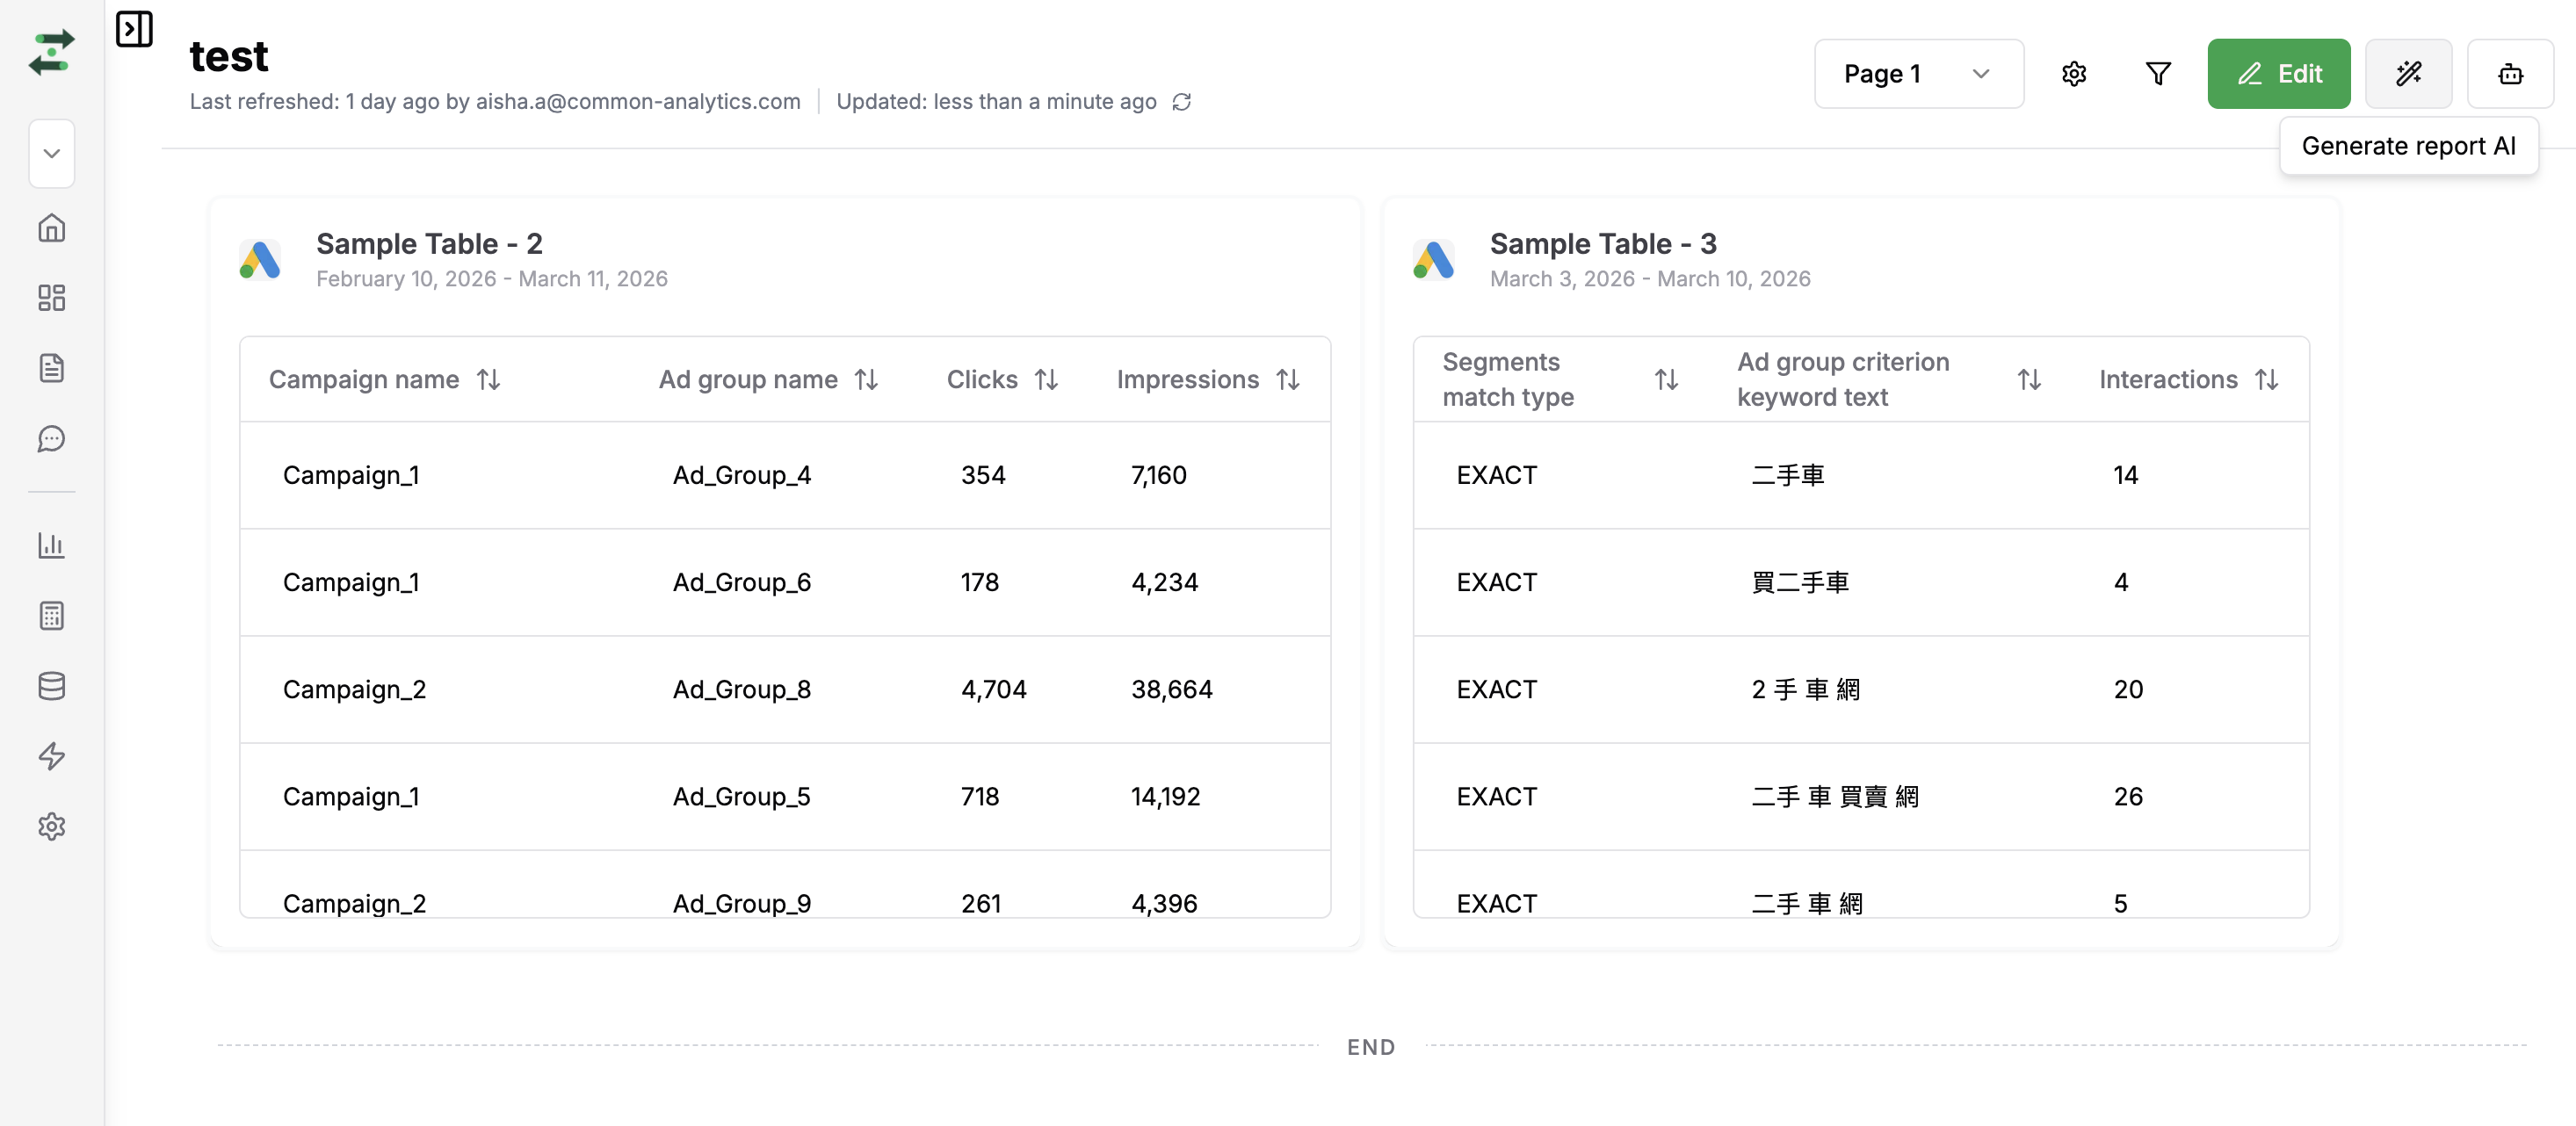The image size is (2576, 1126).
Task: Click the chat bubble icon in sidebar
Action: tap(52, 439)
